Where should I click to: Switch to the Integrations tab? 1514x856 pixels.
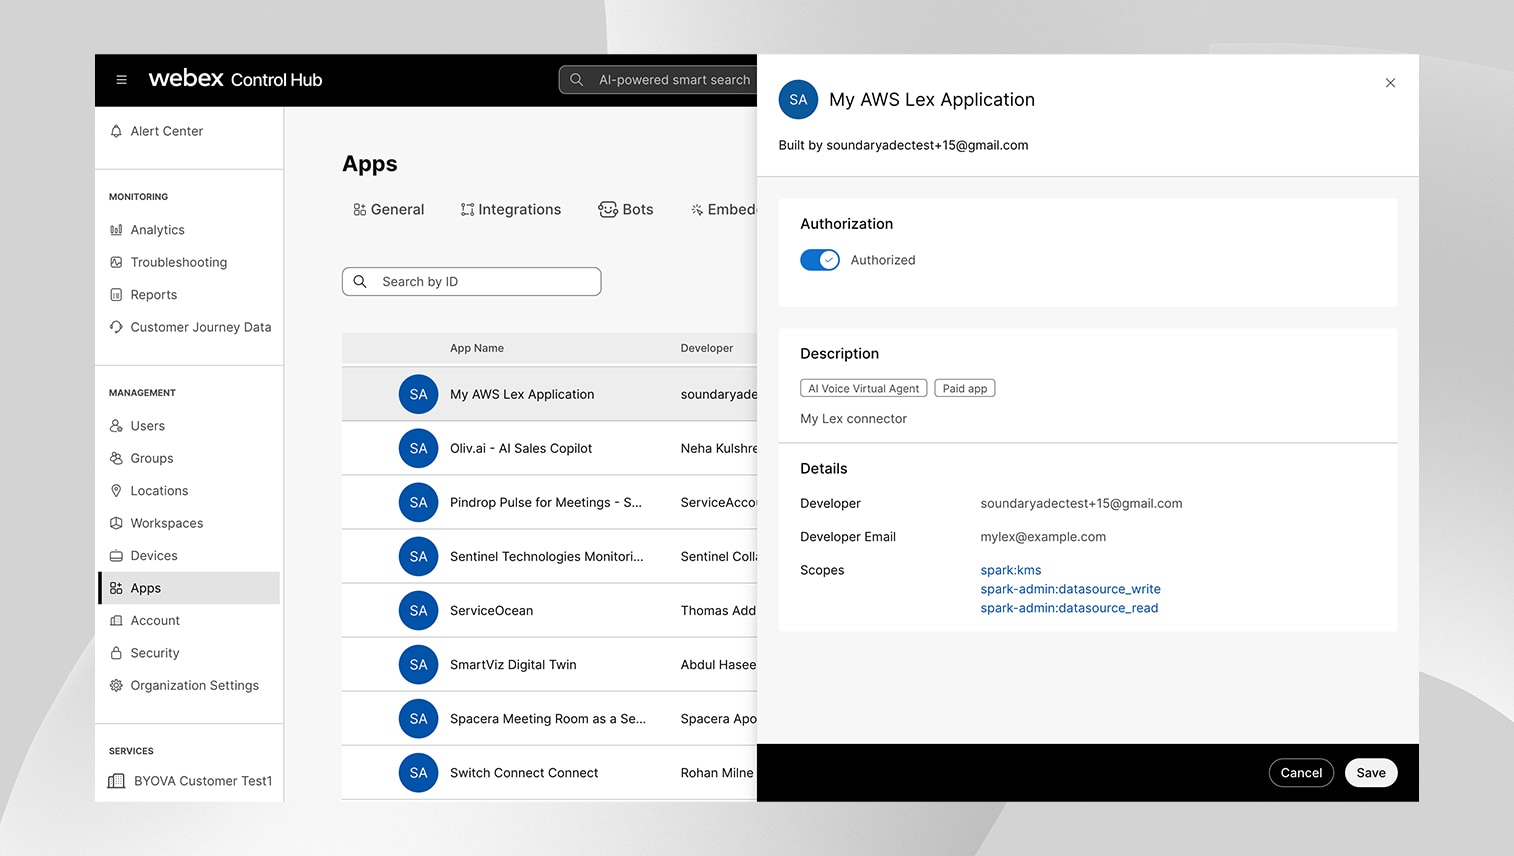[x=511, y=210]
